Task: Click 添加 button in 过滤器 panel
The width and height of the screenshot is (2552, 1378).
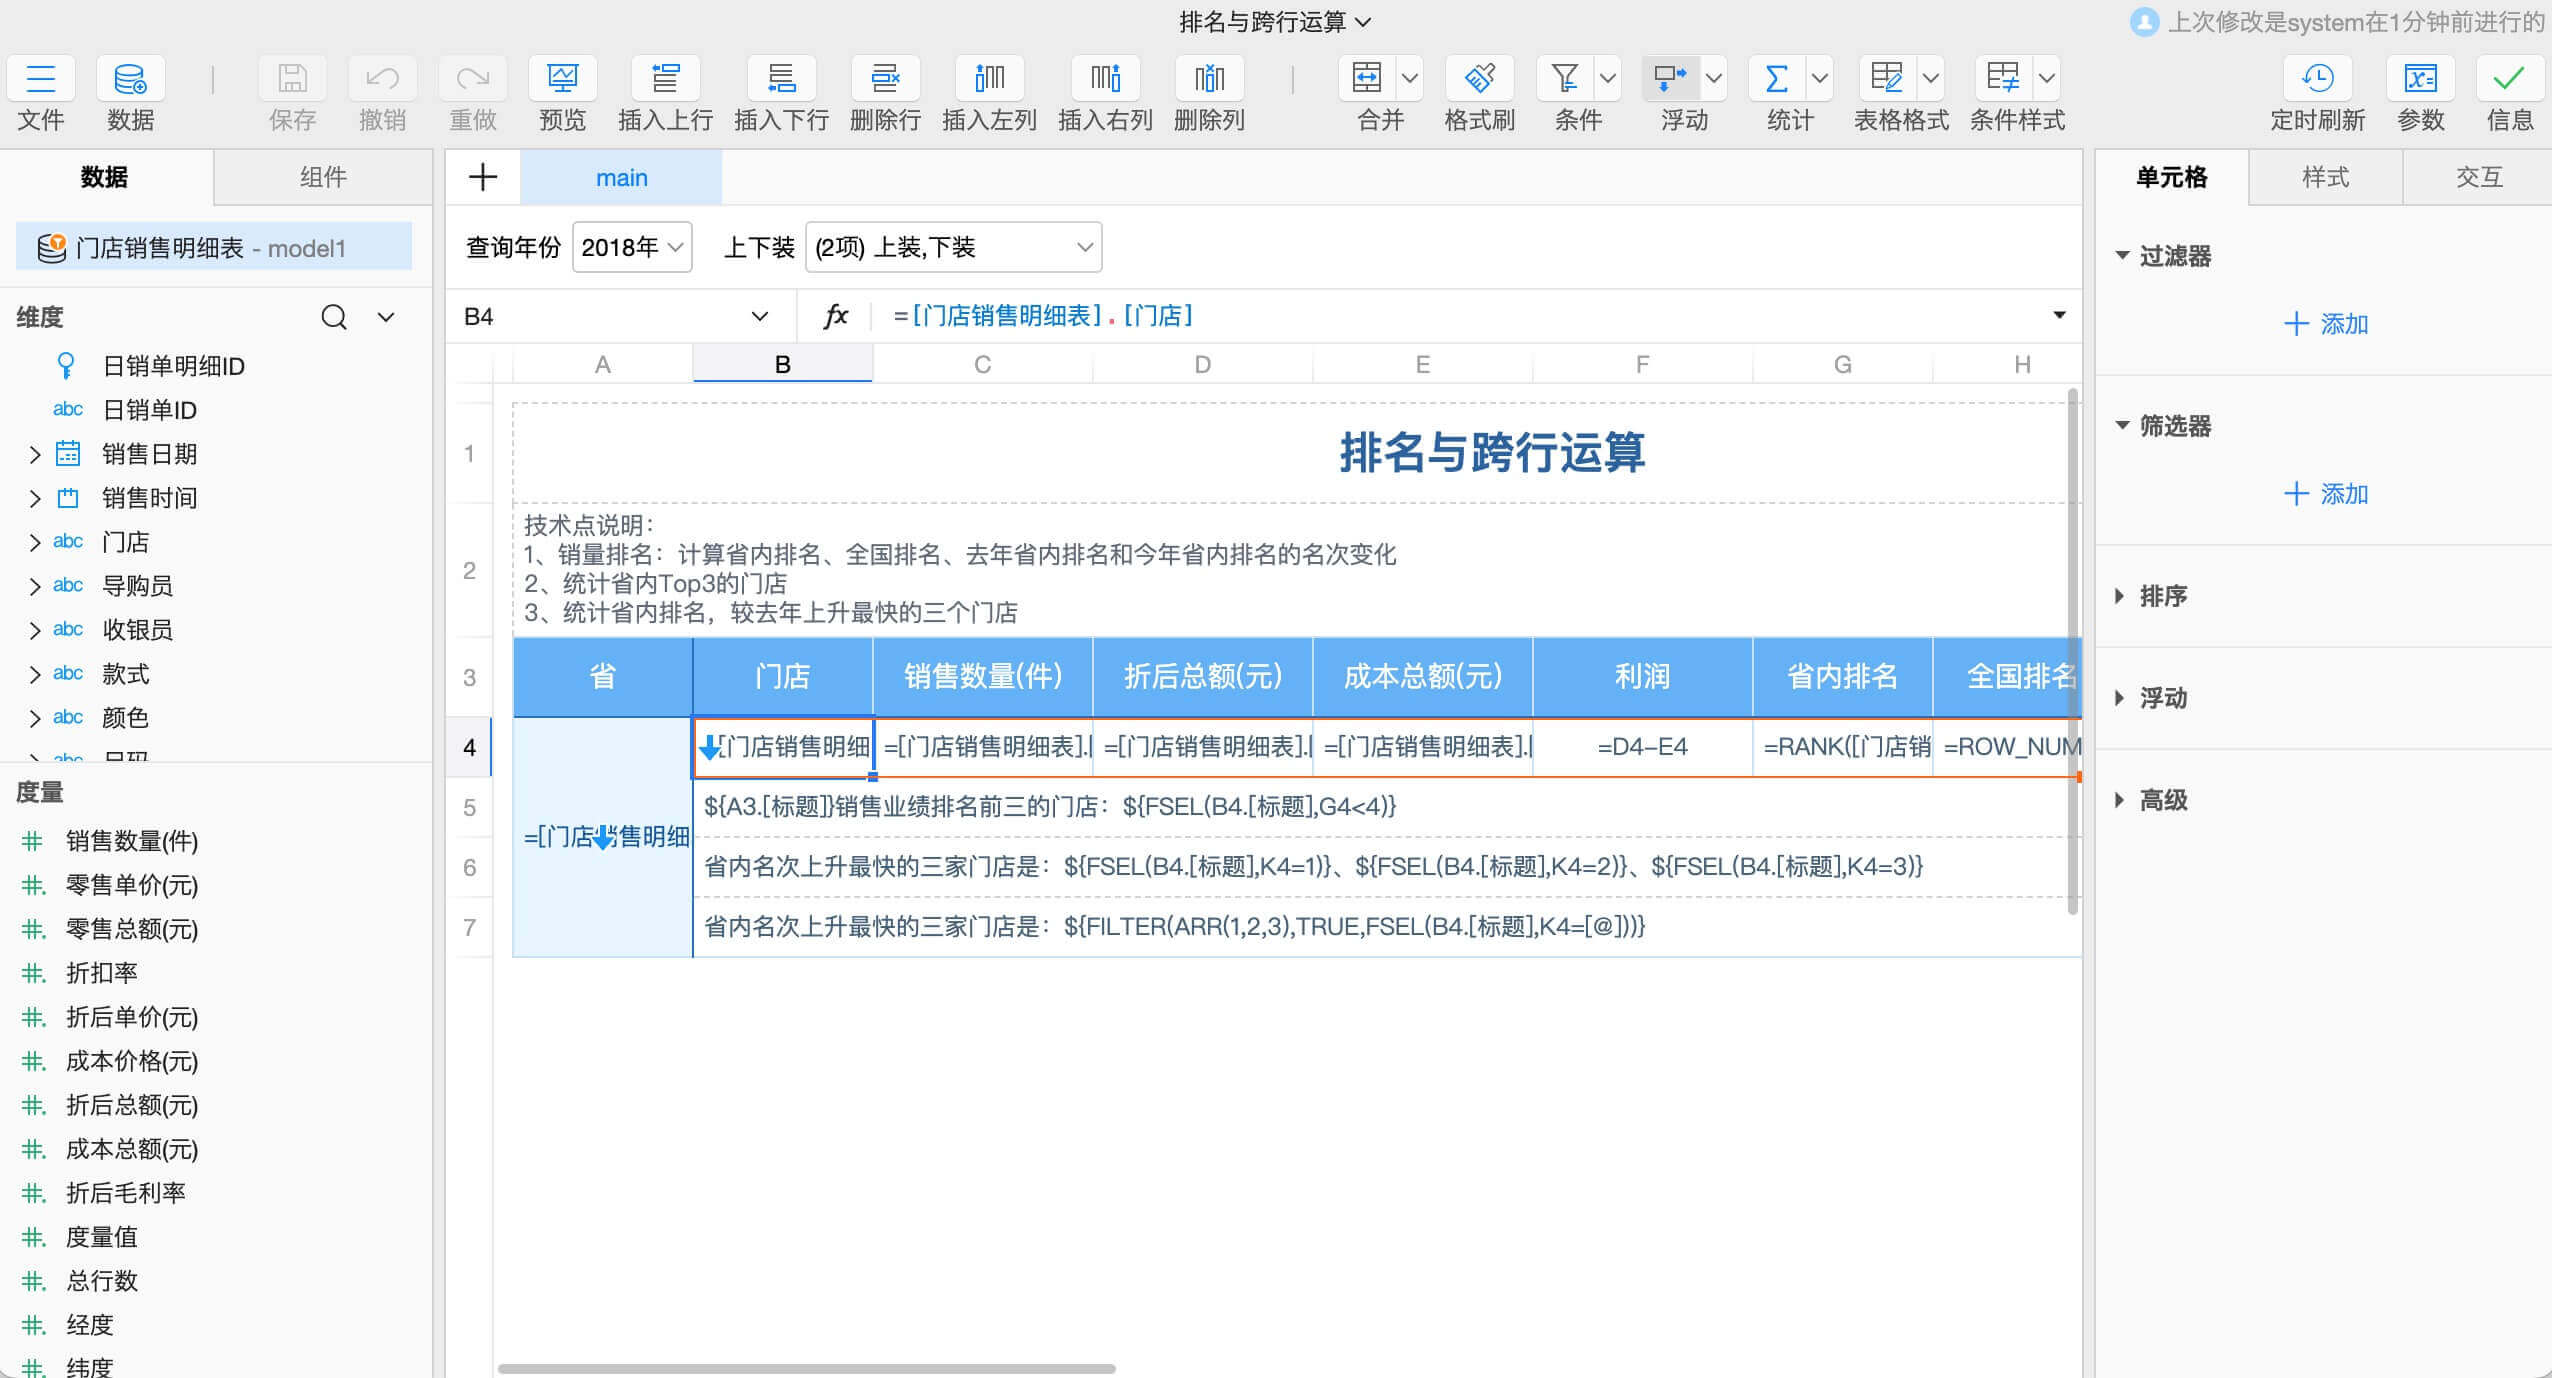Action: pos(2326,324)
